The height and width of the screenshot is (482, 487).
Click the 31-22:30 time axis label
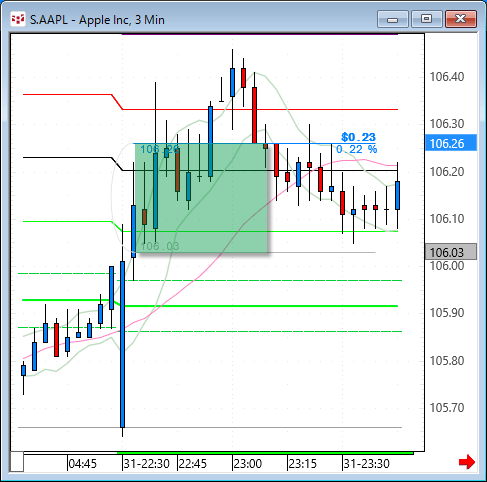click(x=147, y=464)
